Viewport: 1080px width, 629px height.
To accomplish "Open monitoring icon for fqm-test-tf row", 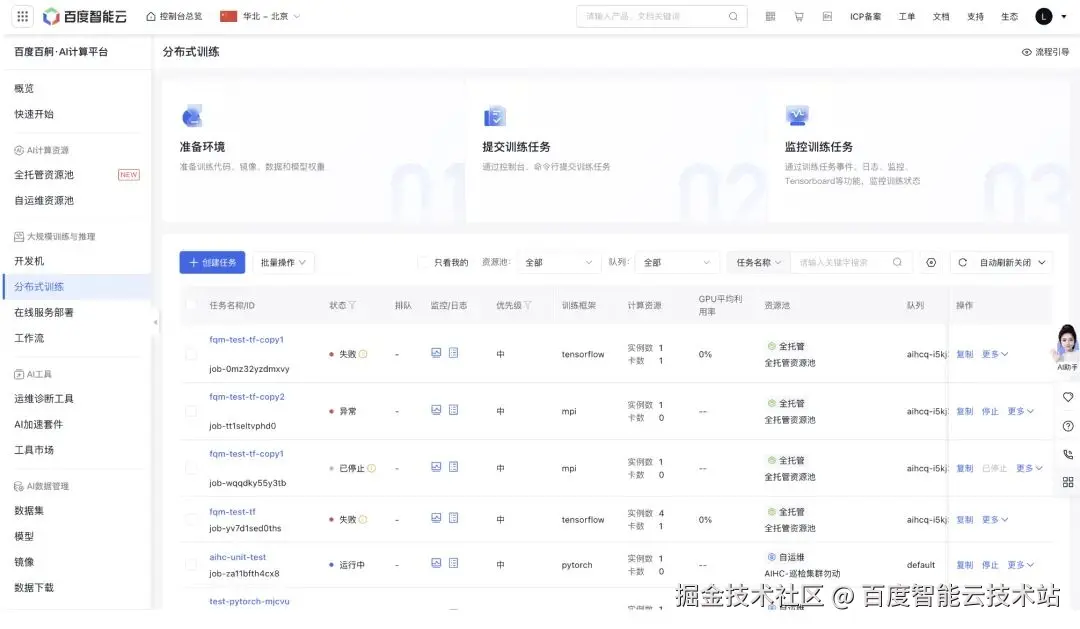I will point(436,518).
